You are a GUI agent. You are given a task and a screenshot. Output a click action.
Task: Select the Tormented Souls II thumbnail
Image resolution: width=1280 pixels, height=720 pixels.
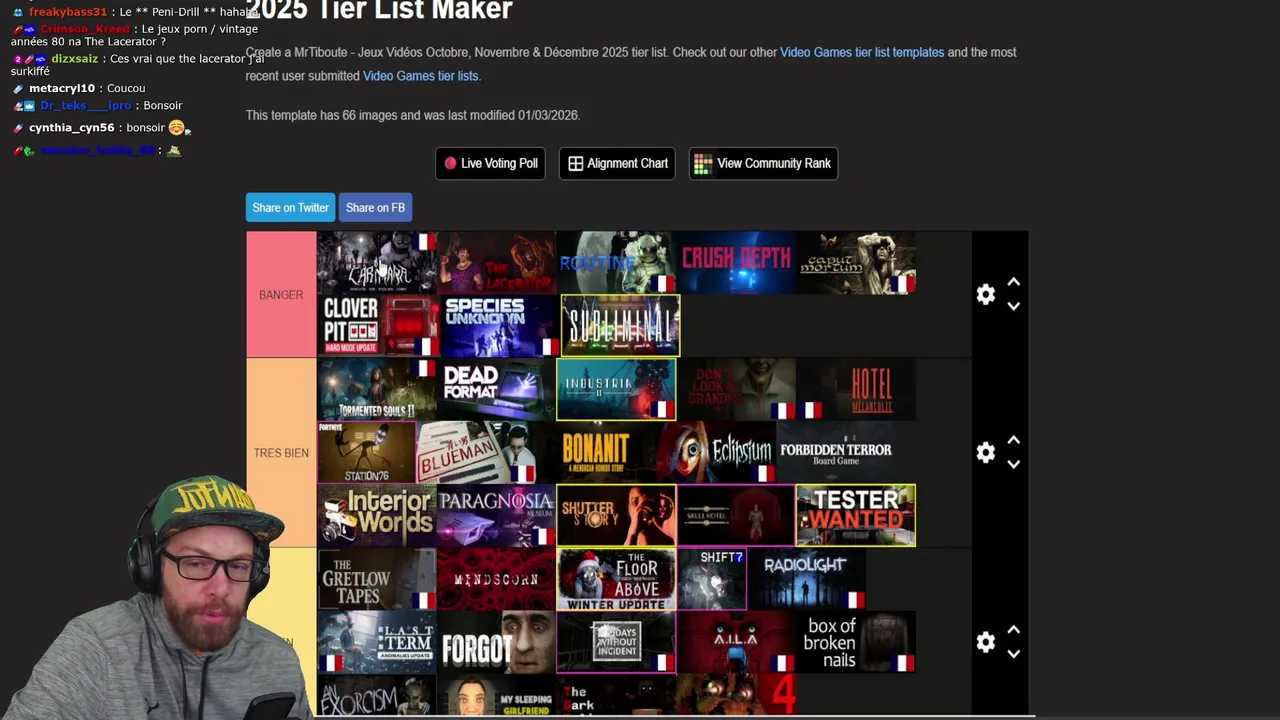376,389
